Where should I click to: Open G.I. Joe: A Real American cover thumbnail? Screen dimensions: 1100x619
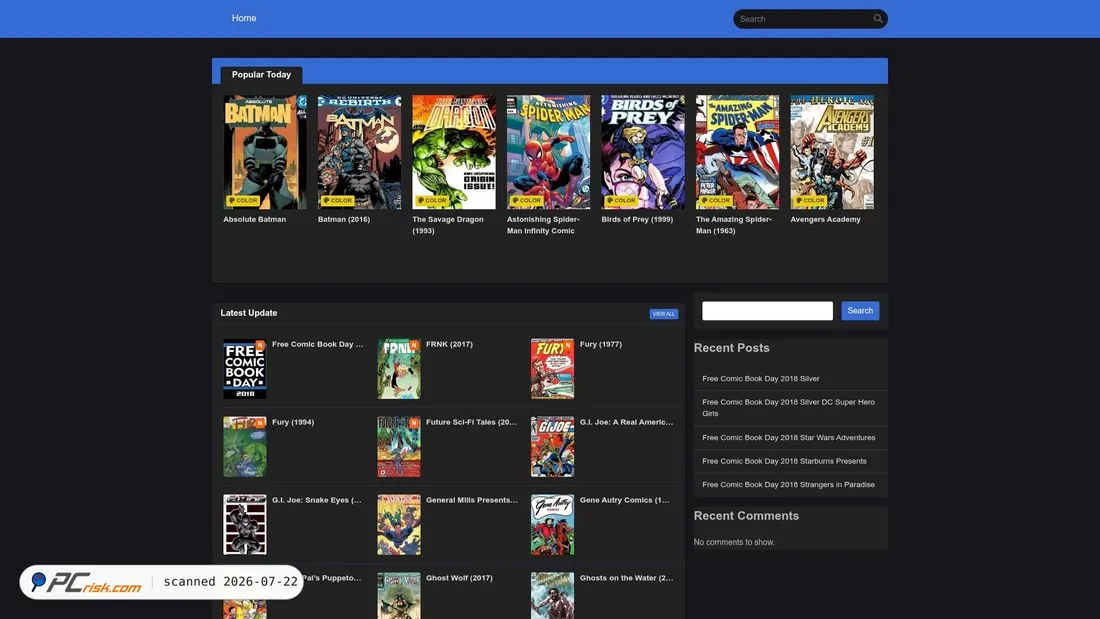point(552,447)
